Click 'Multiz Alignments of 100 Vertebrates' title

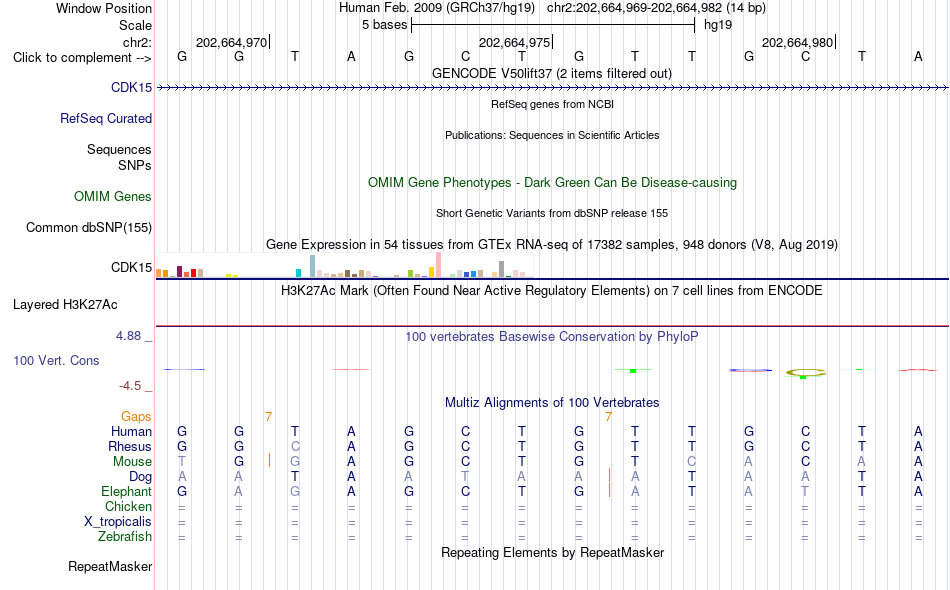pos(552,403)
